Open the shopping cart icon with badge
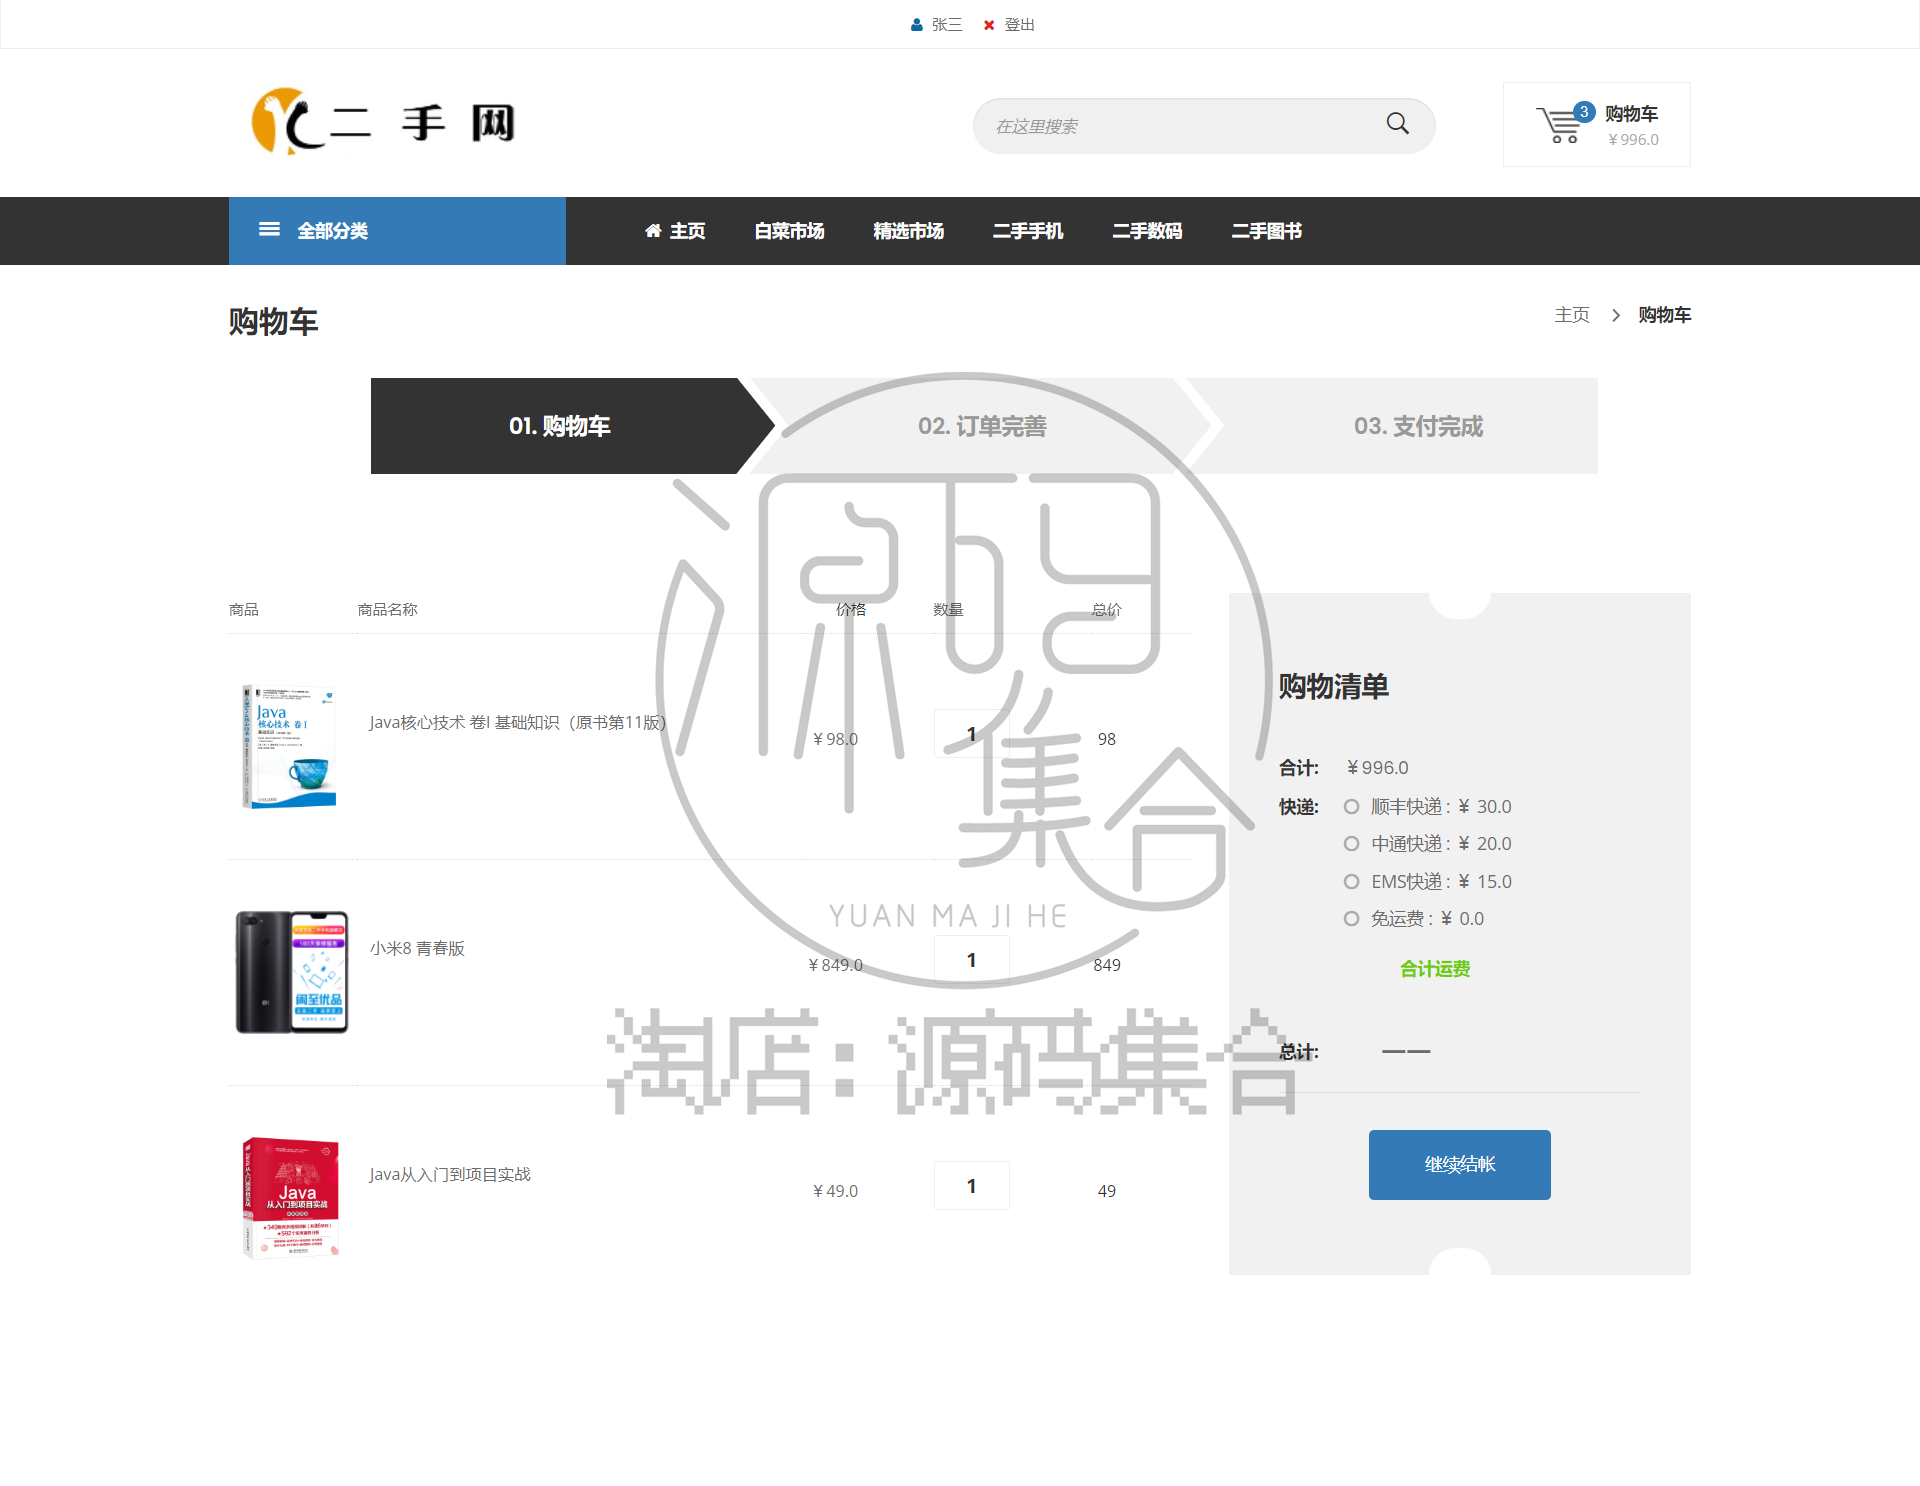The width and height of the screenshot is (1920, 1486). click(x=1563, y=124)
